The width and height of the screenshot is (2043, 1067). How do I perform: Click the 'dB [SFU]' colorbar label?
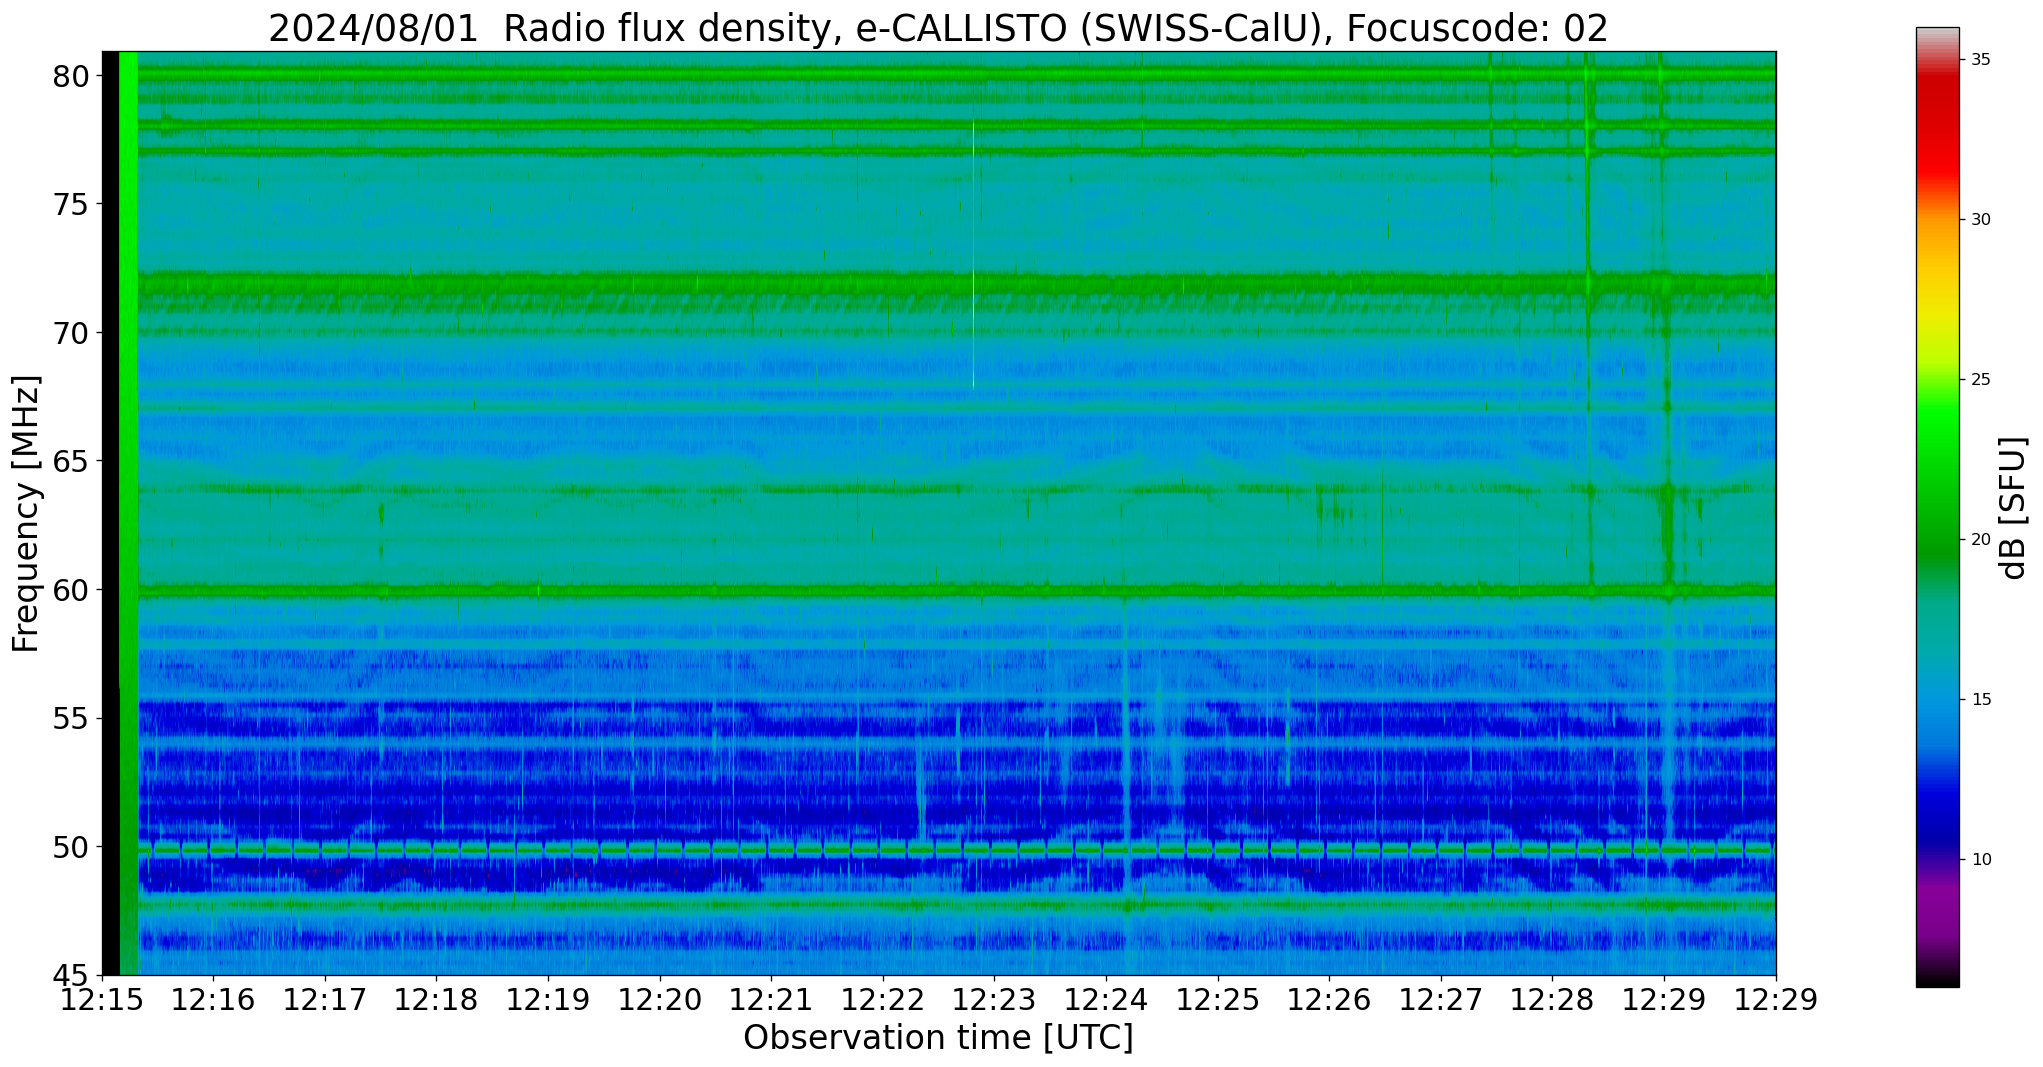click(2013, 508)
